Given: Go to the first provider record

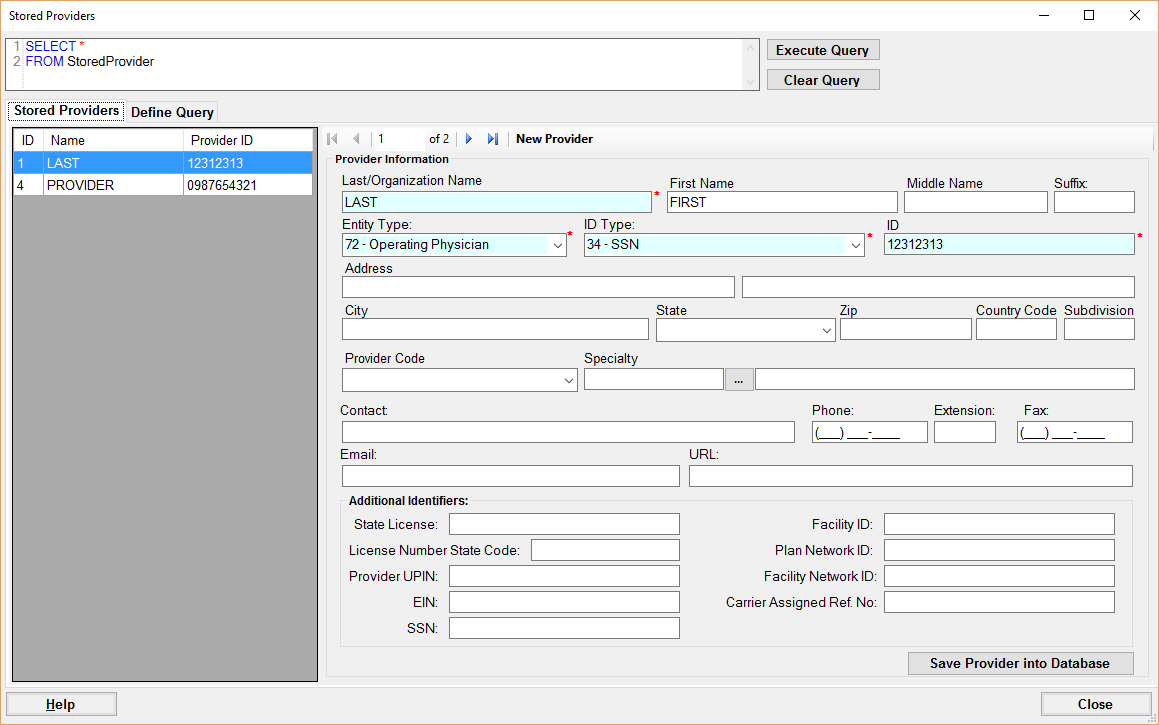Looking at the screenshot, I should pos(333,139).
